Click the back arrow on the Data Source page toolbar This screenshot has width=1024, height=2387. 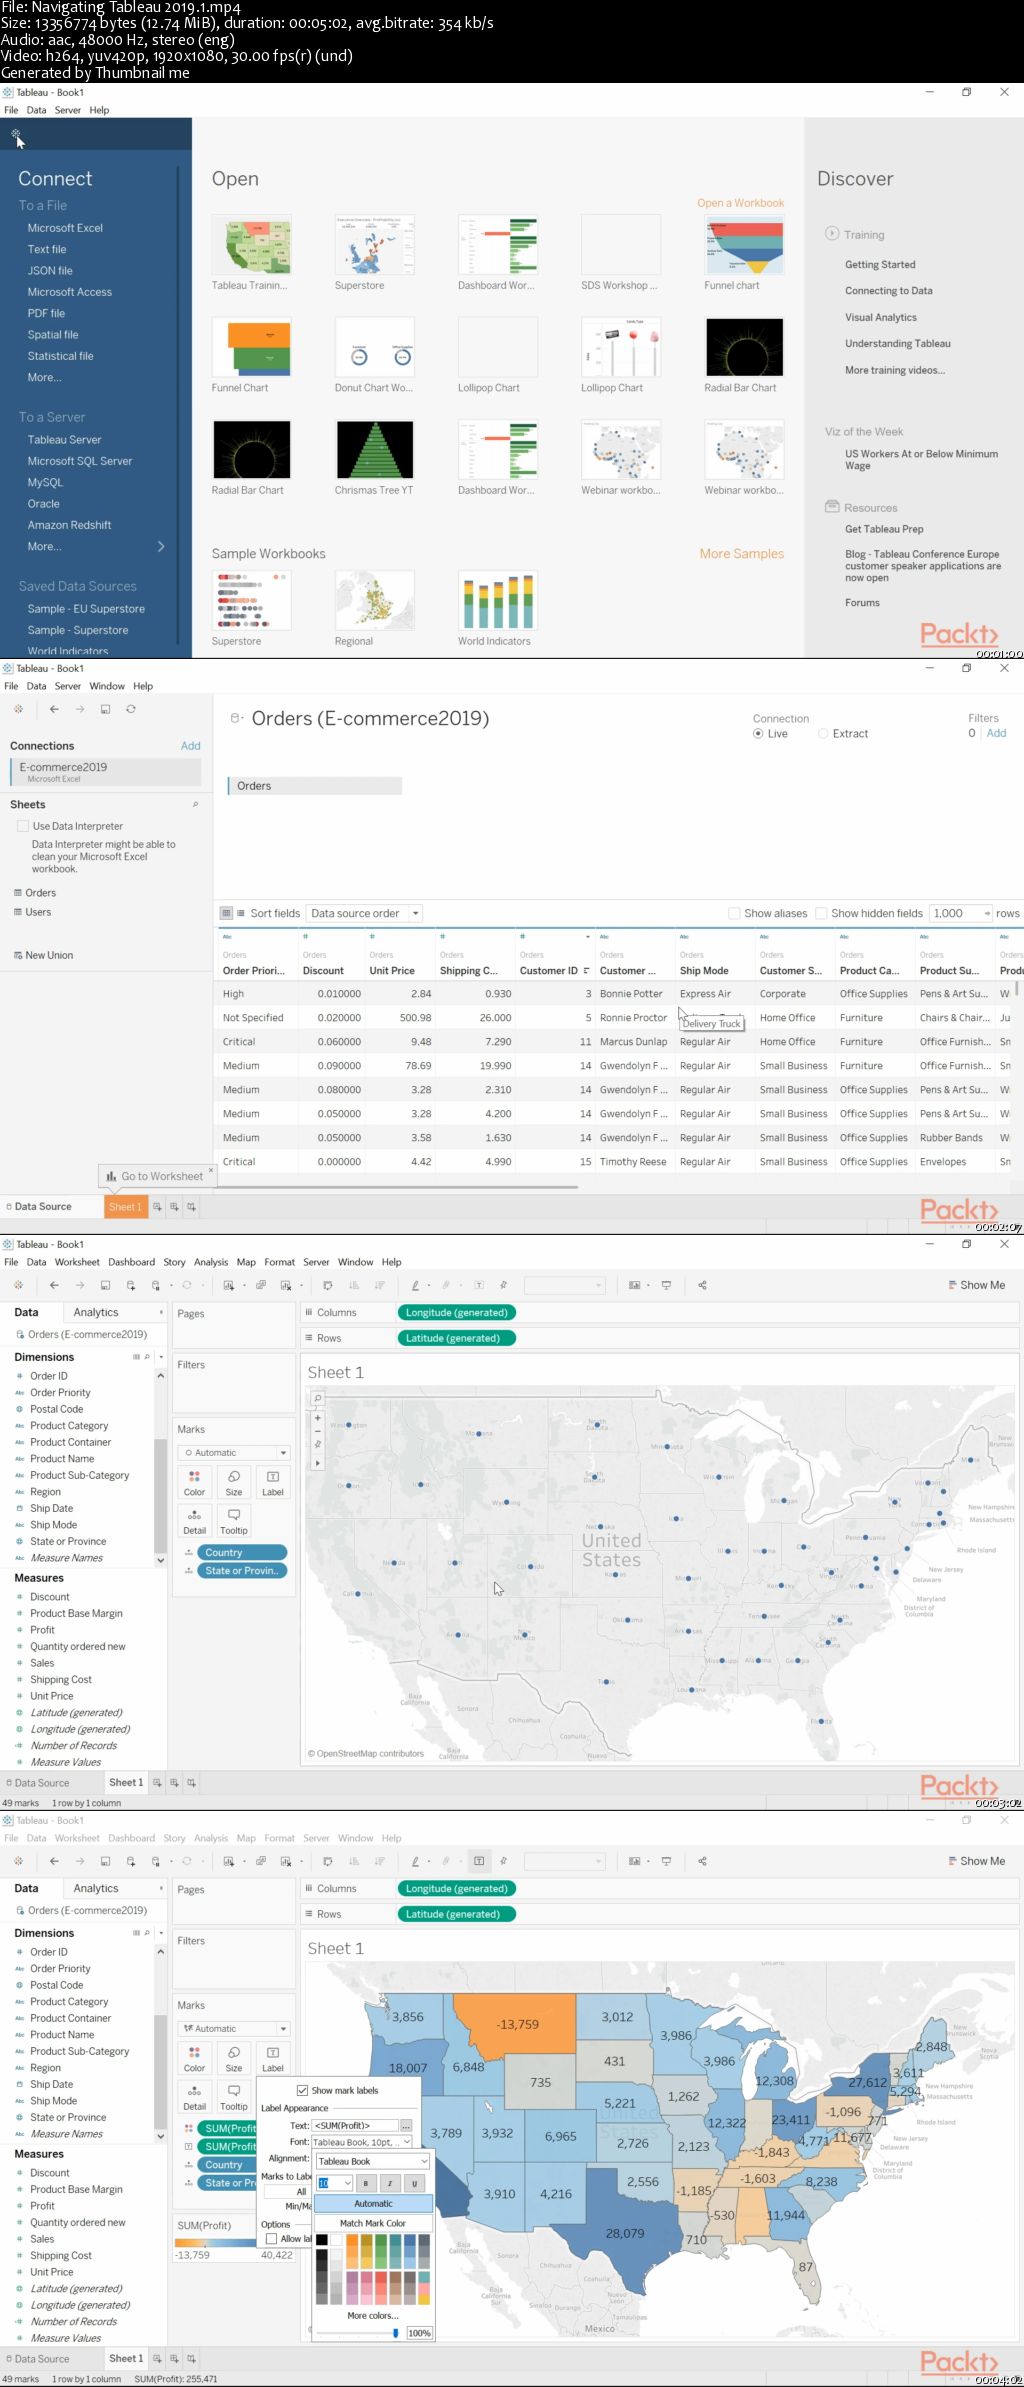coord(54,709)
